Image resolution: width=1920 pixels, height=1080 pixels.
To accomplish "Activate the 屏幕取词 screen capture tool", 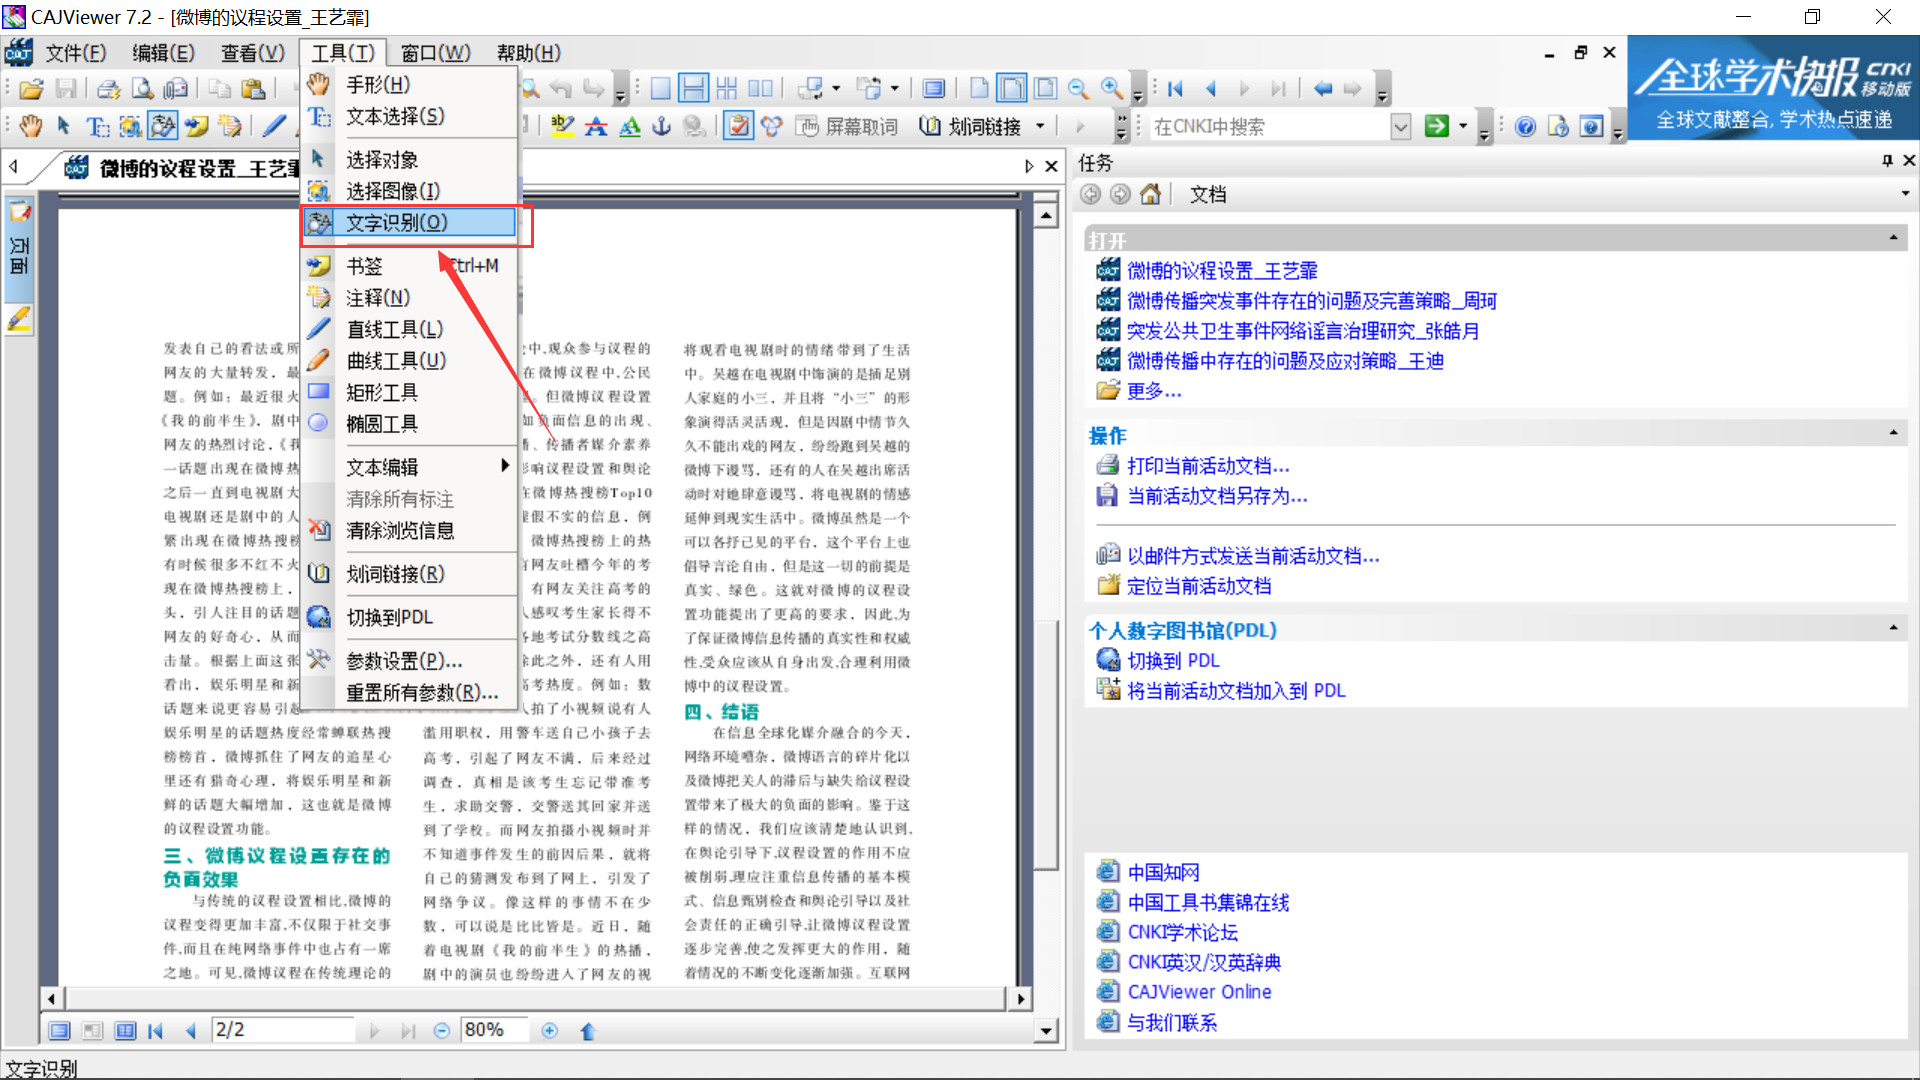I will 845,126.
